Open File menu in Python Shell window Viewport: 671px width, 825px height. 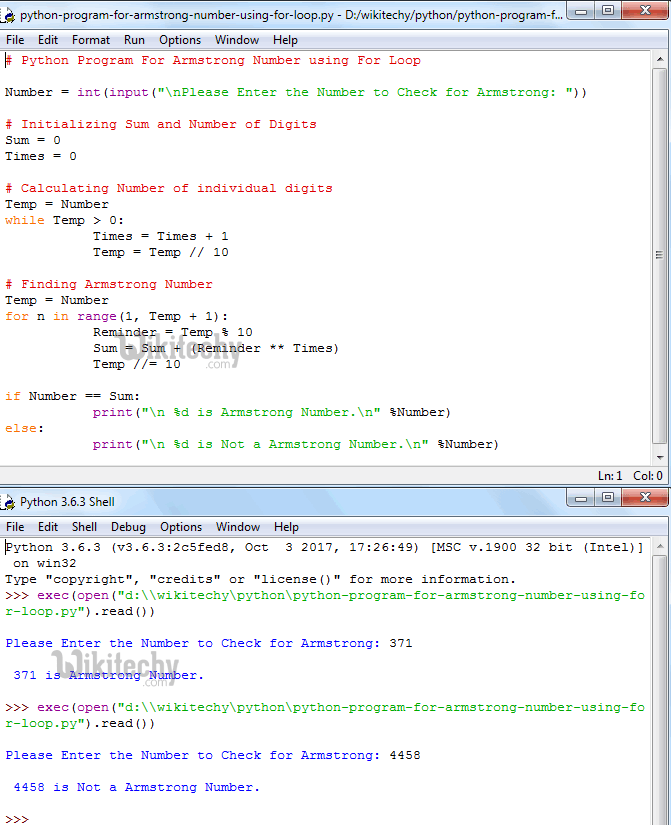[x=15, y=527]
